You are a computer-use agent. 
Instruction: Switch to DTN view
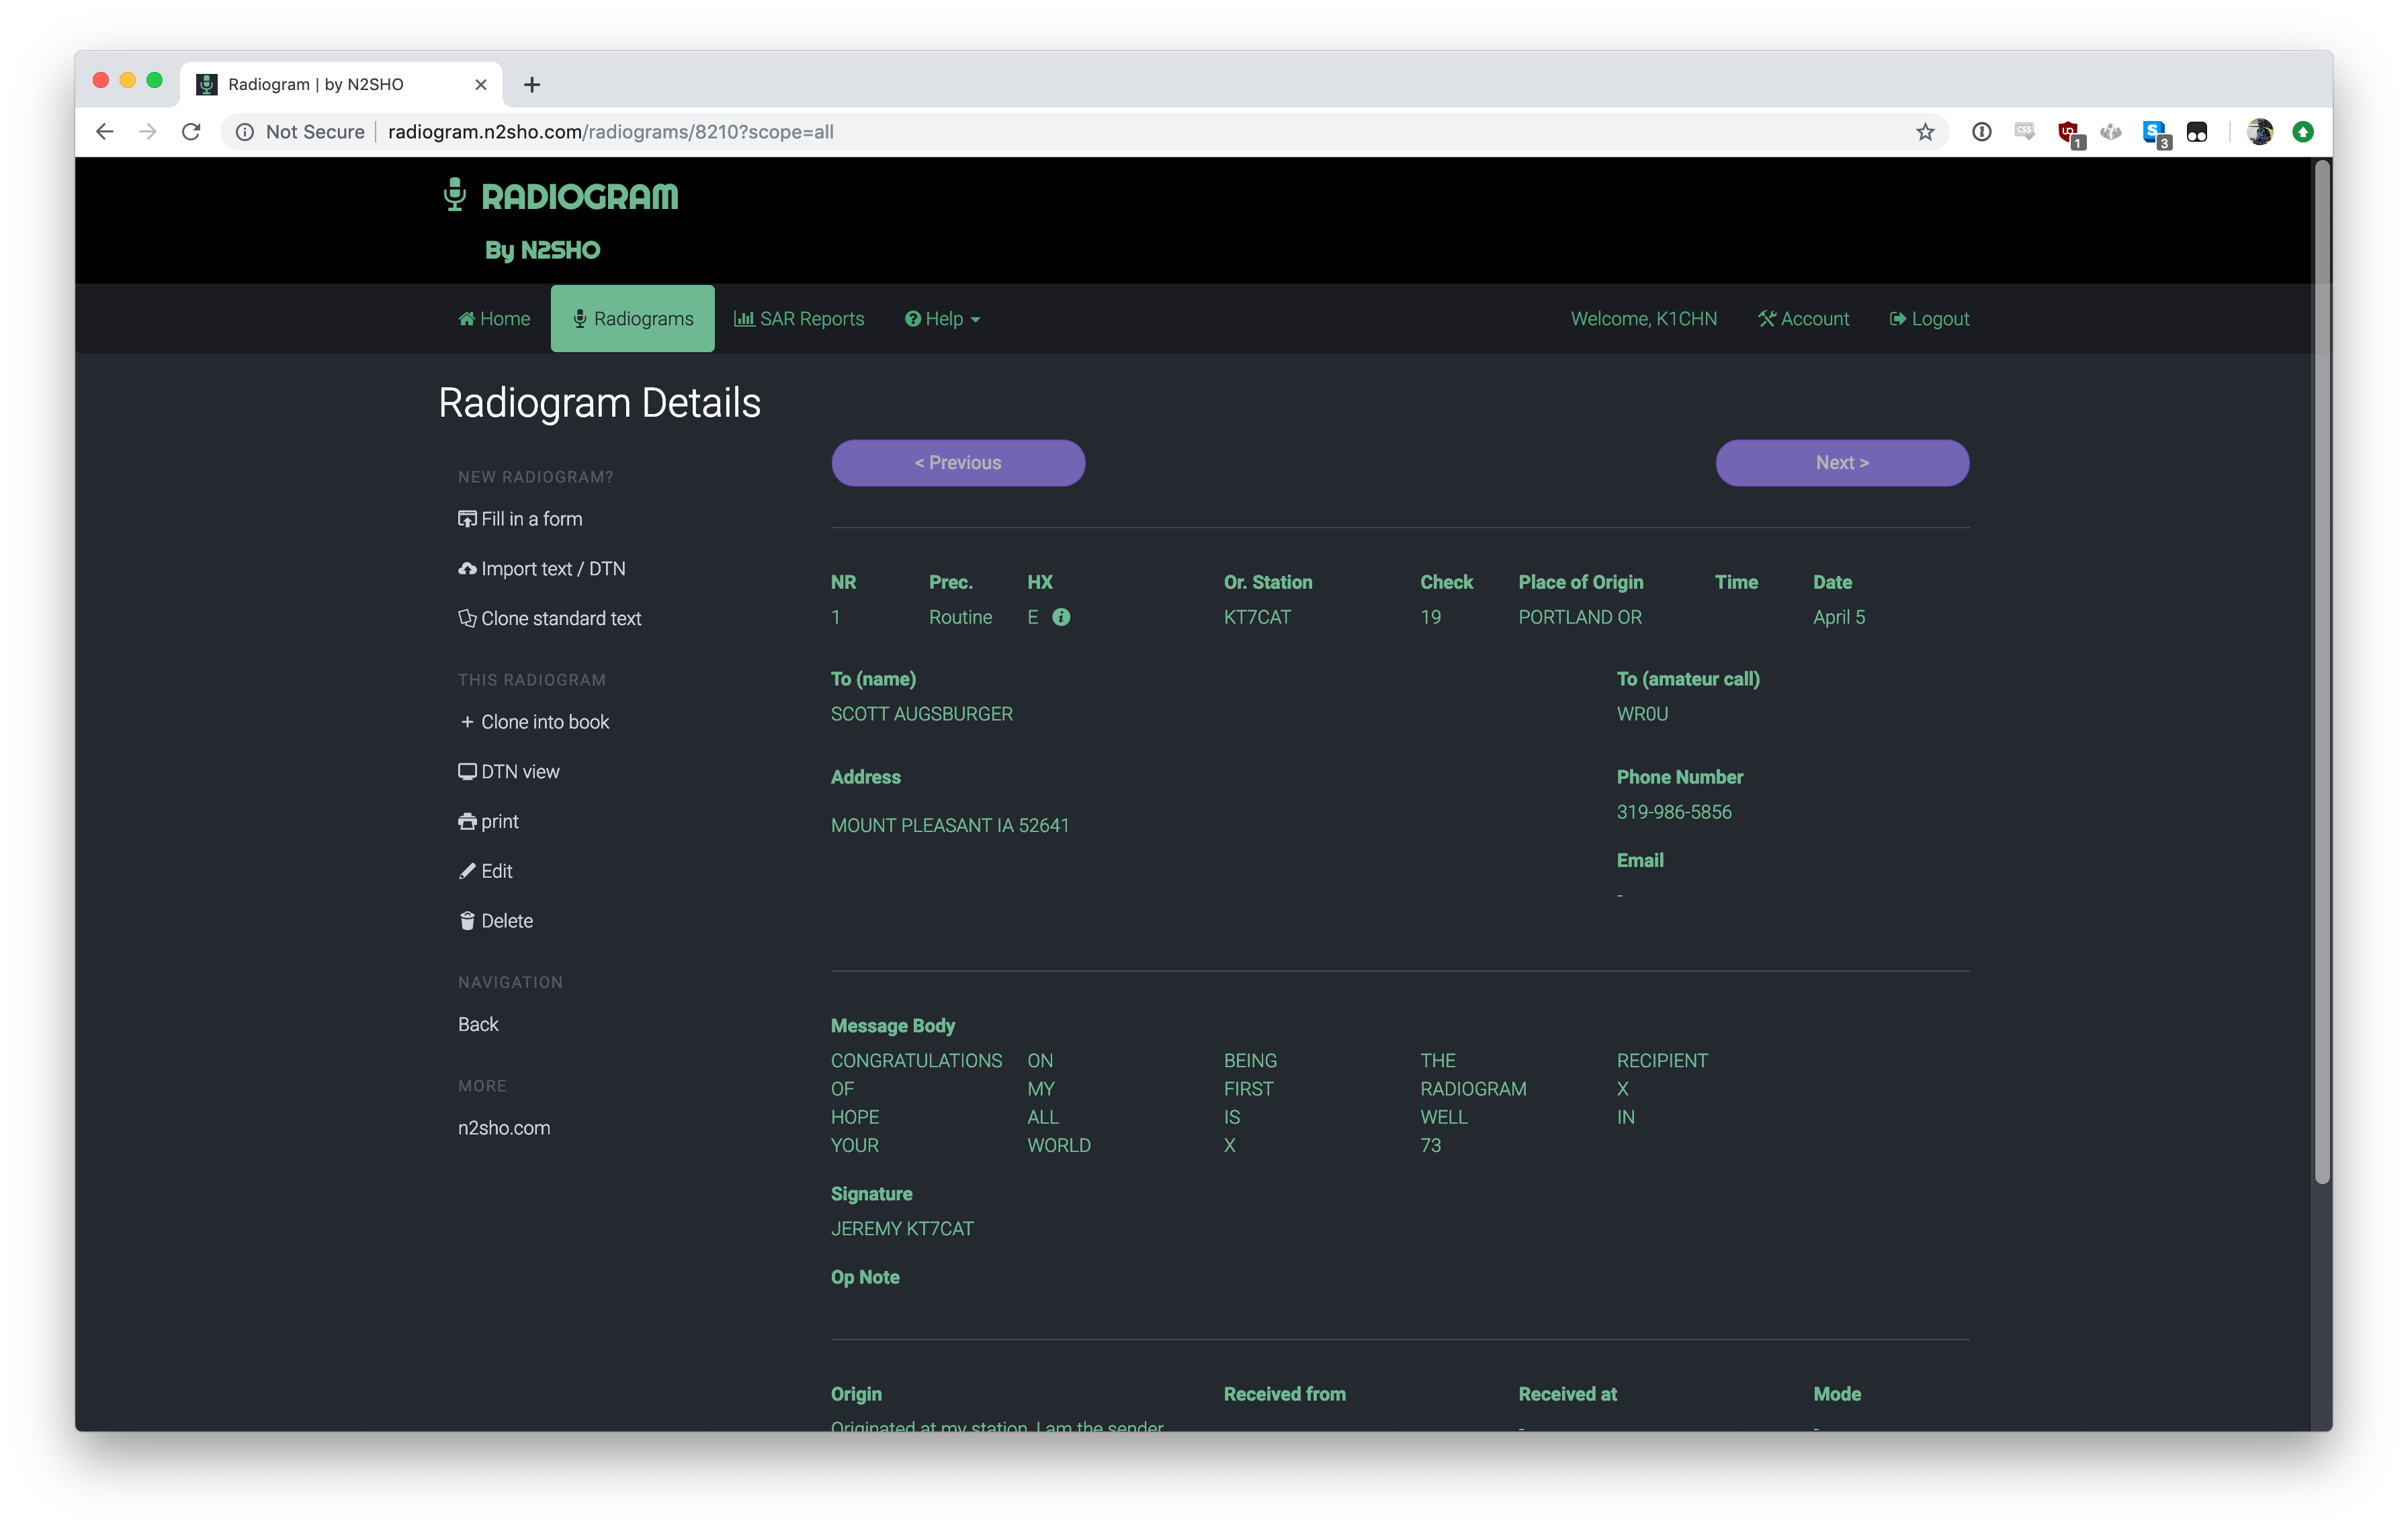click(x=509, y=771)
